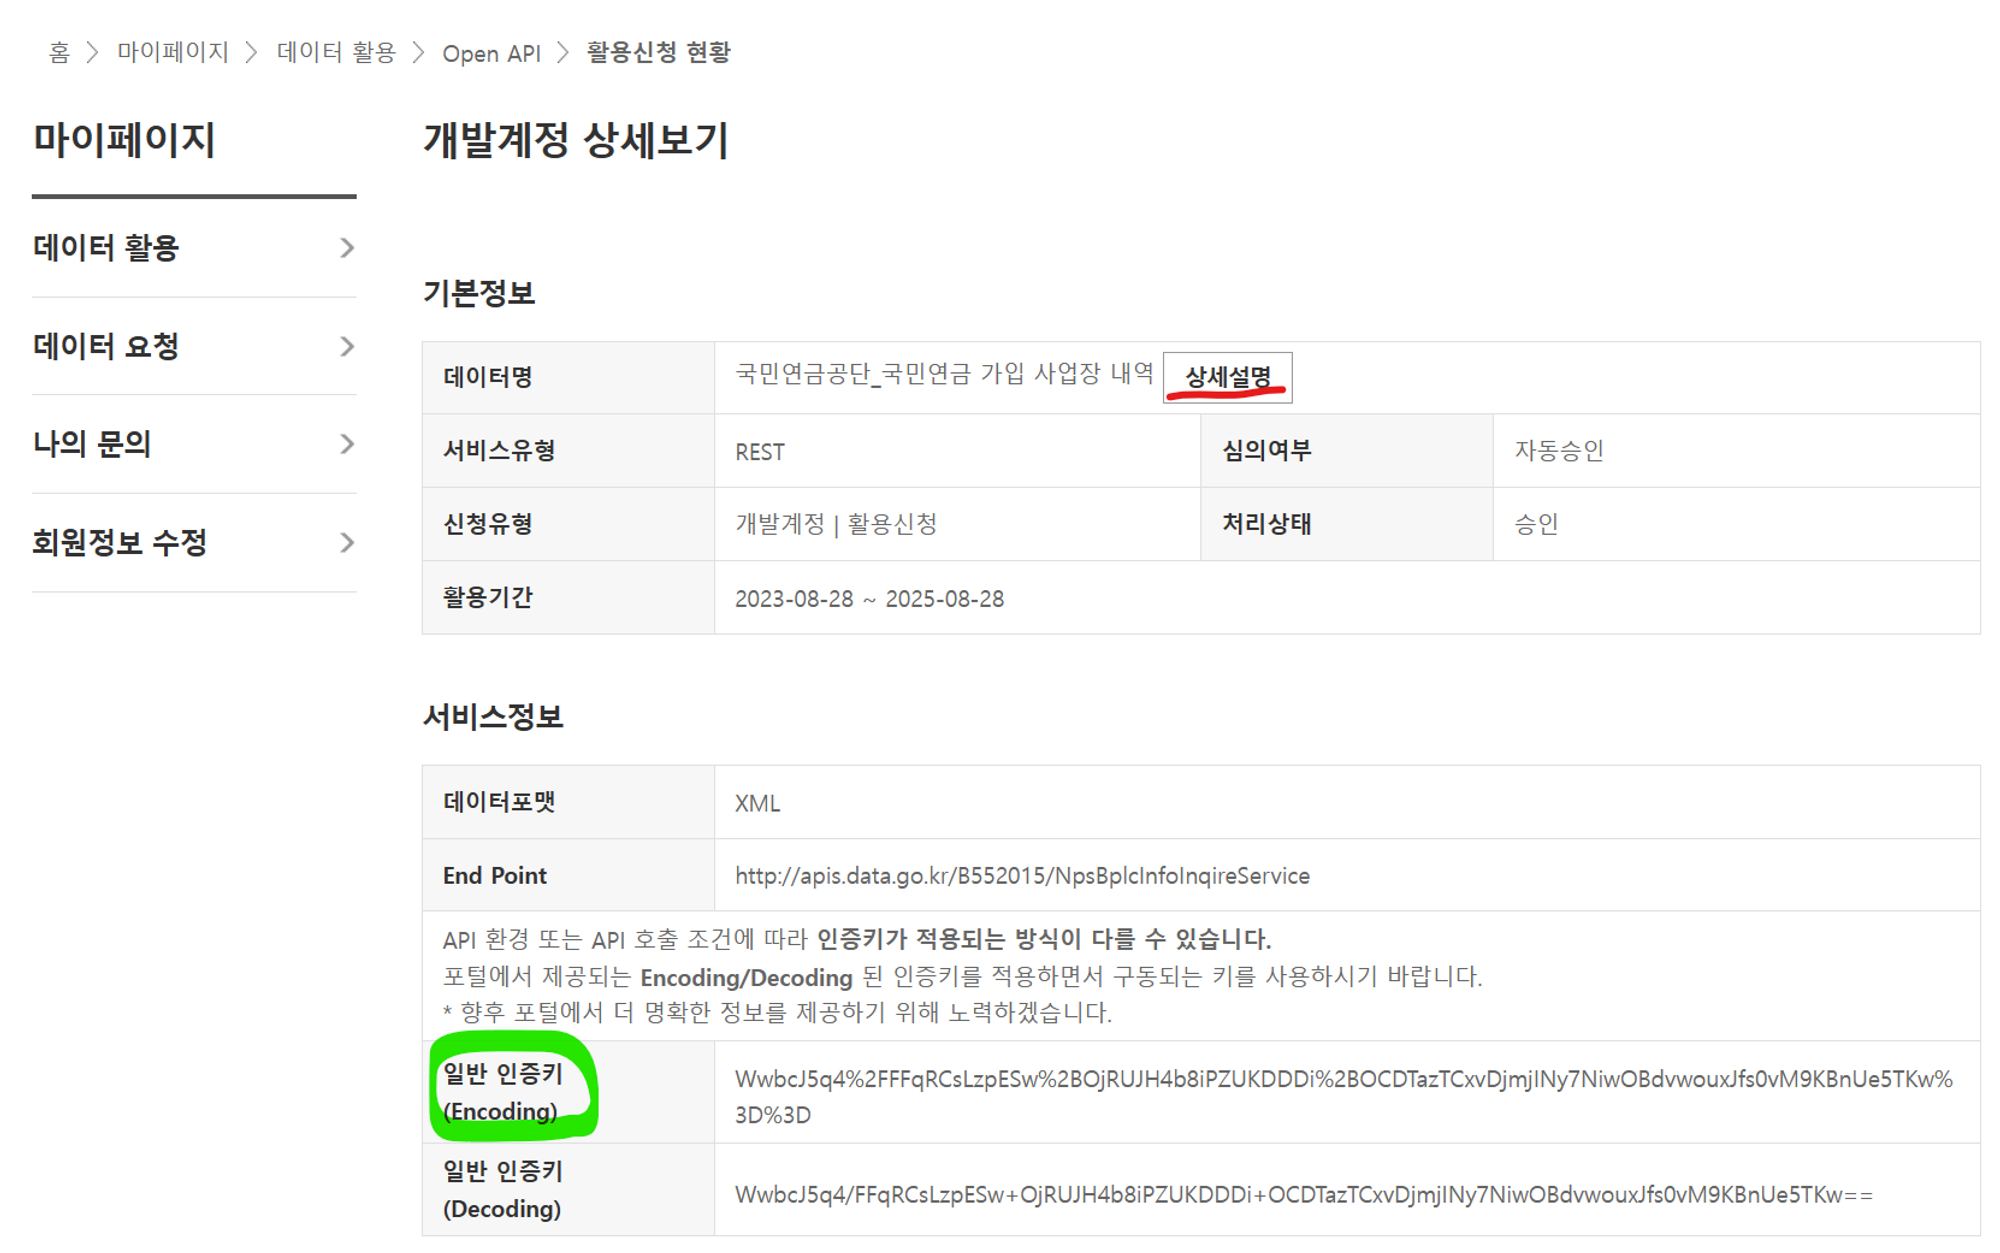Go to 홈 breadcrumb link

pos(59,52)
